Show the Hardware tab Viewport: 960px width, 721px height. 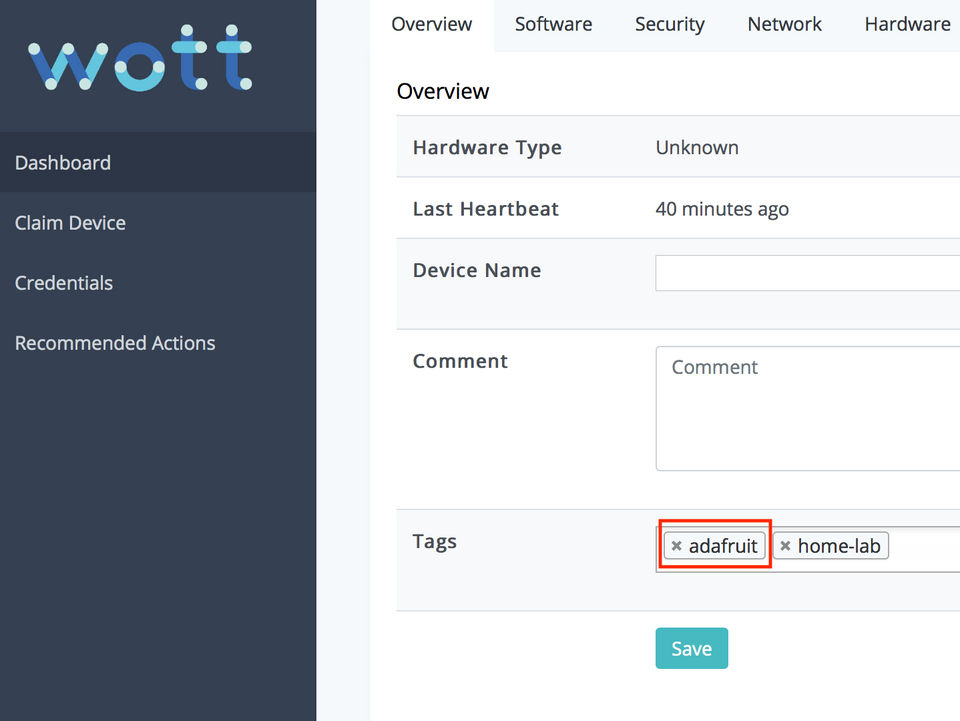(x=907, y=25)
